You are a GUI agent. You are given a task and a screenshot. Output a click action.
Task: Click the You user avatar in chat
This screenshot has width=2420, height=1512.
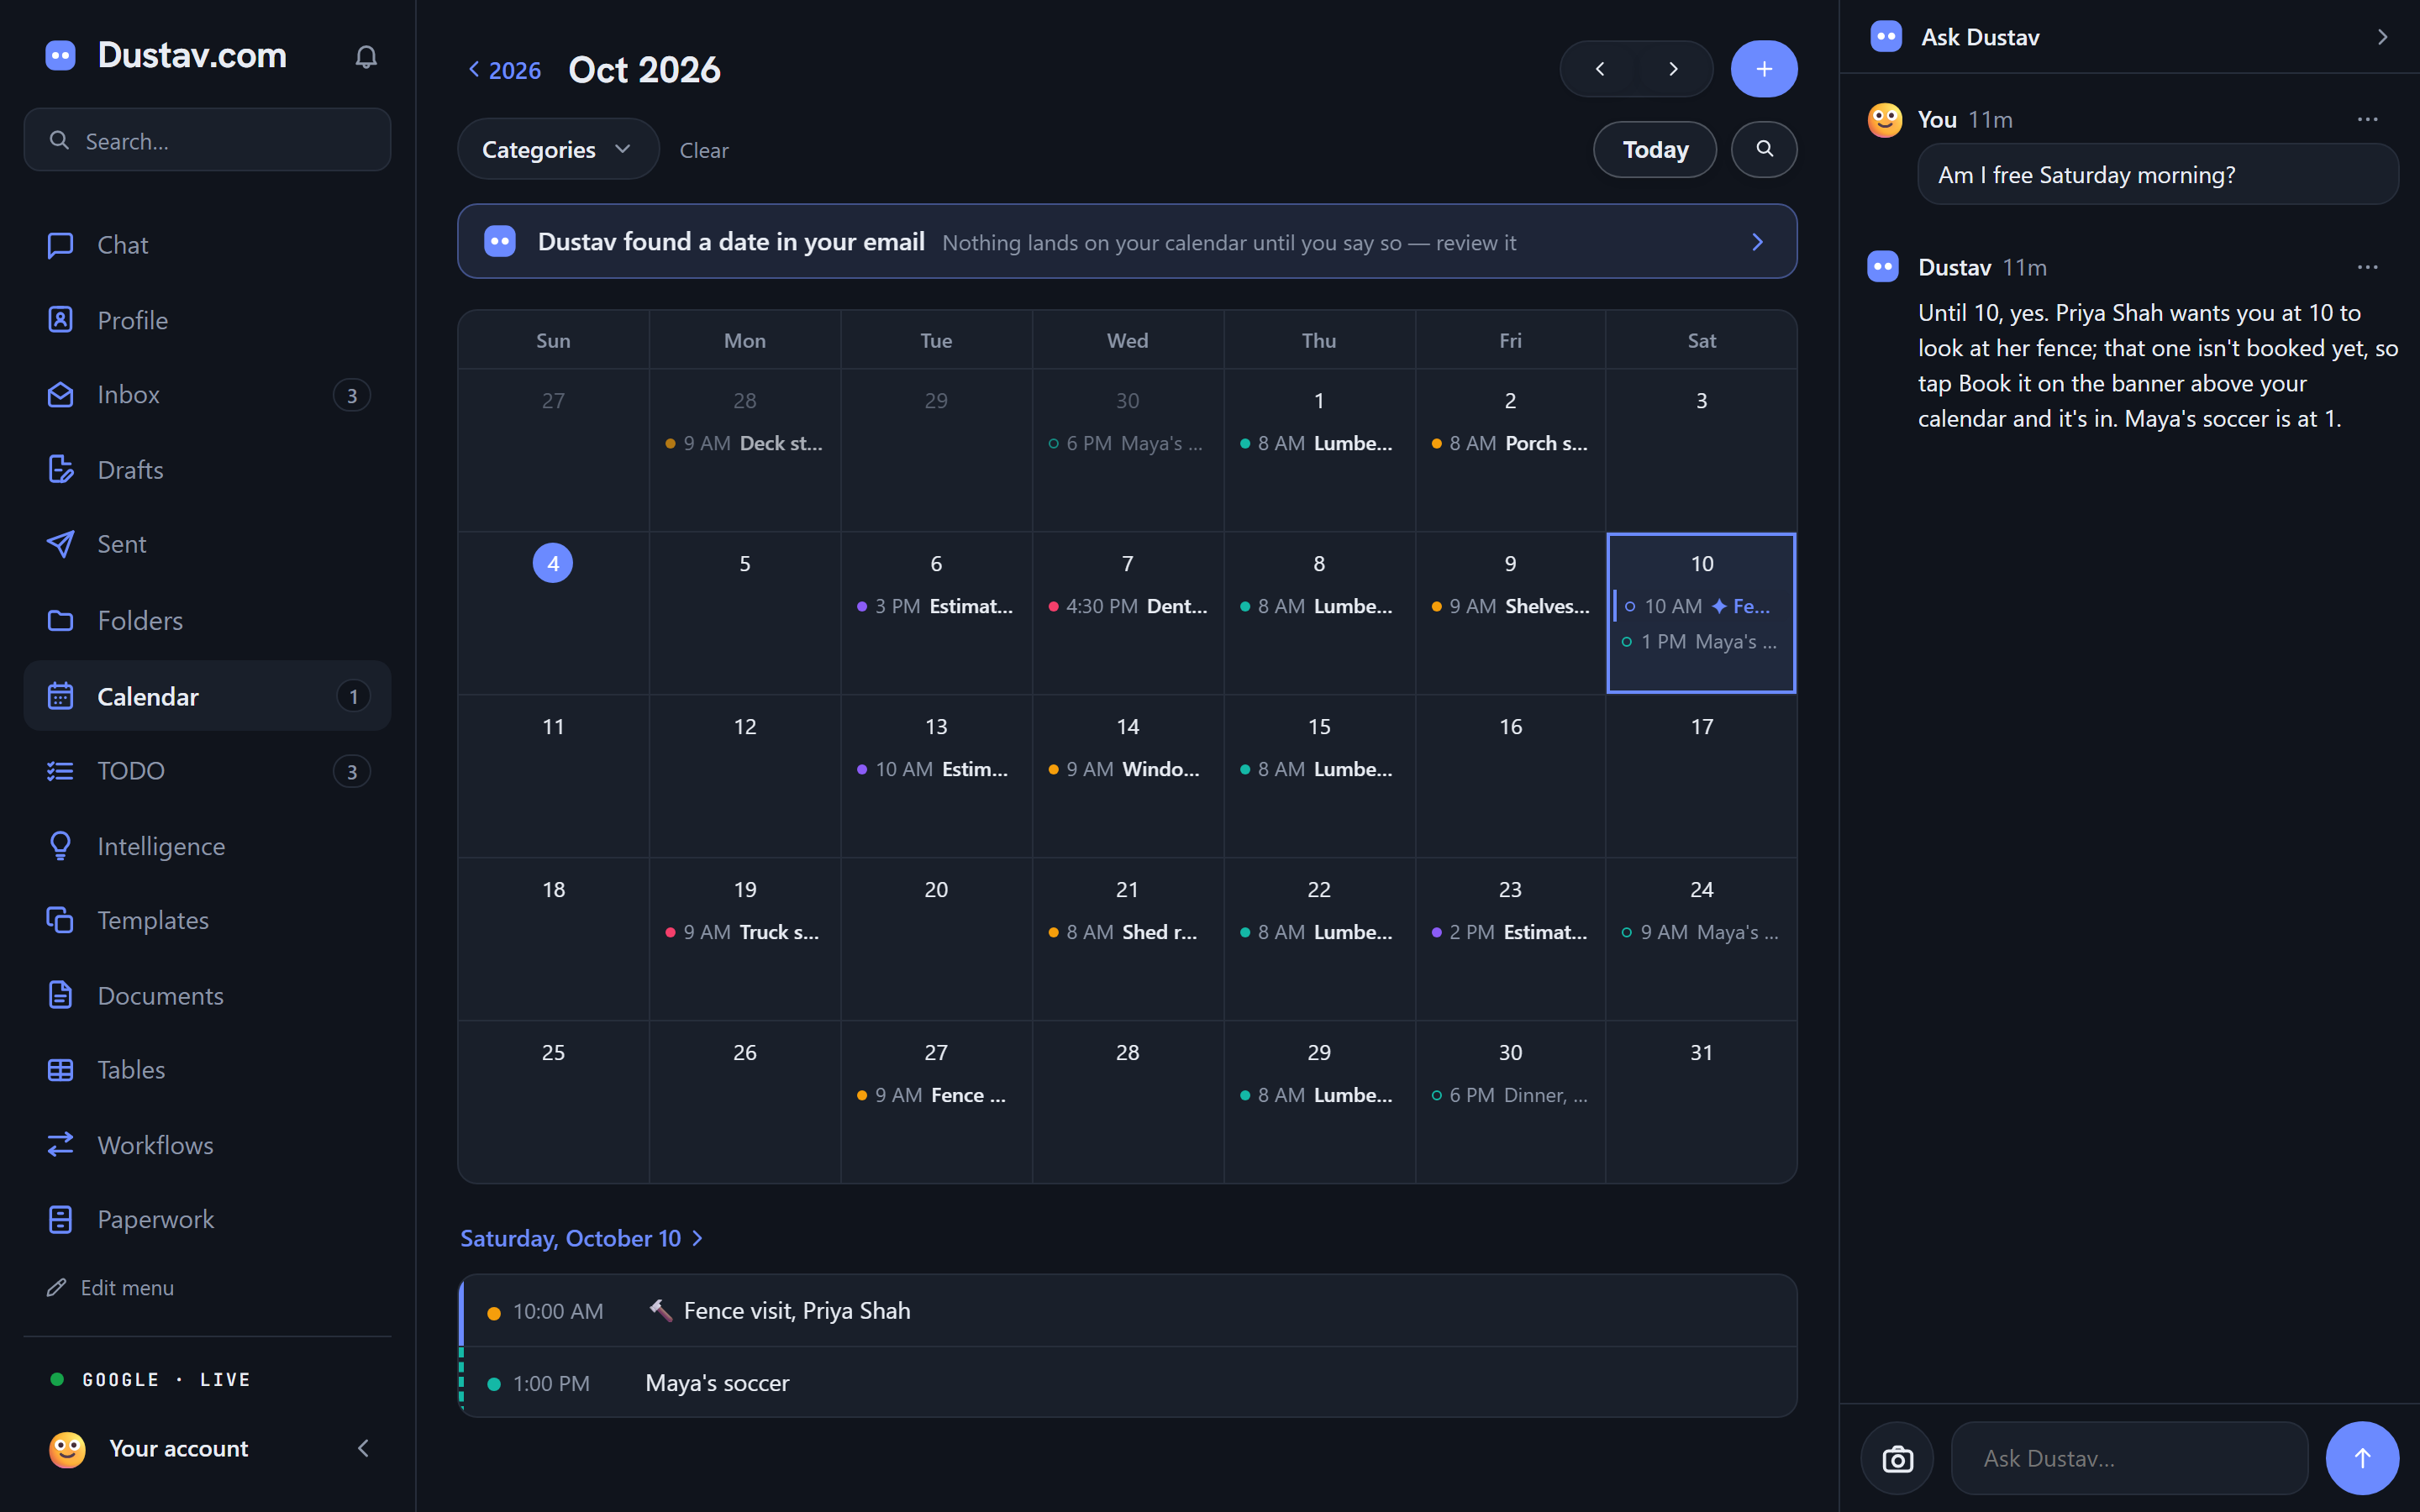1885,120
